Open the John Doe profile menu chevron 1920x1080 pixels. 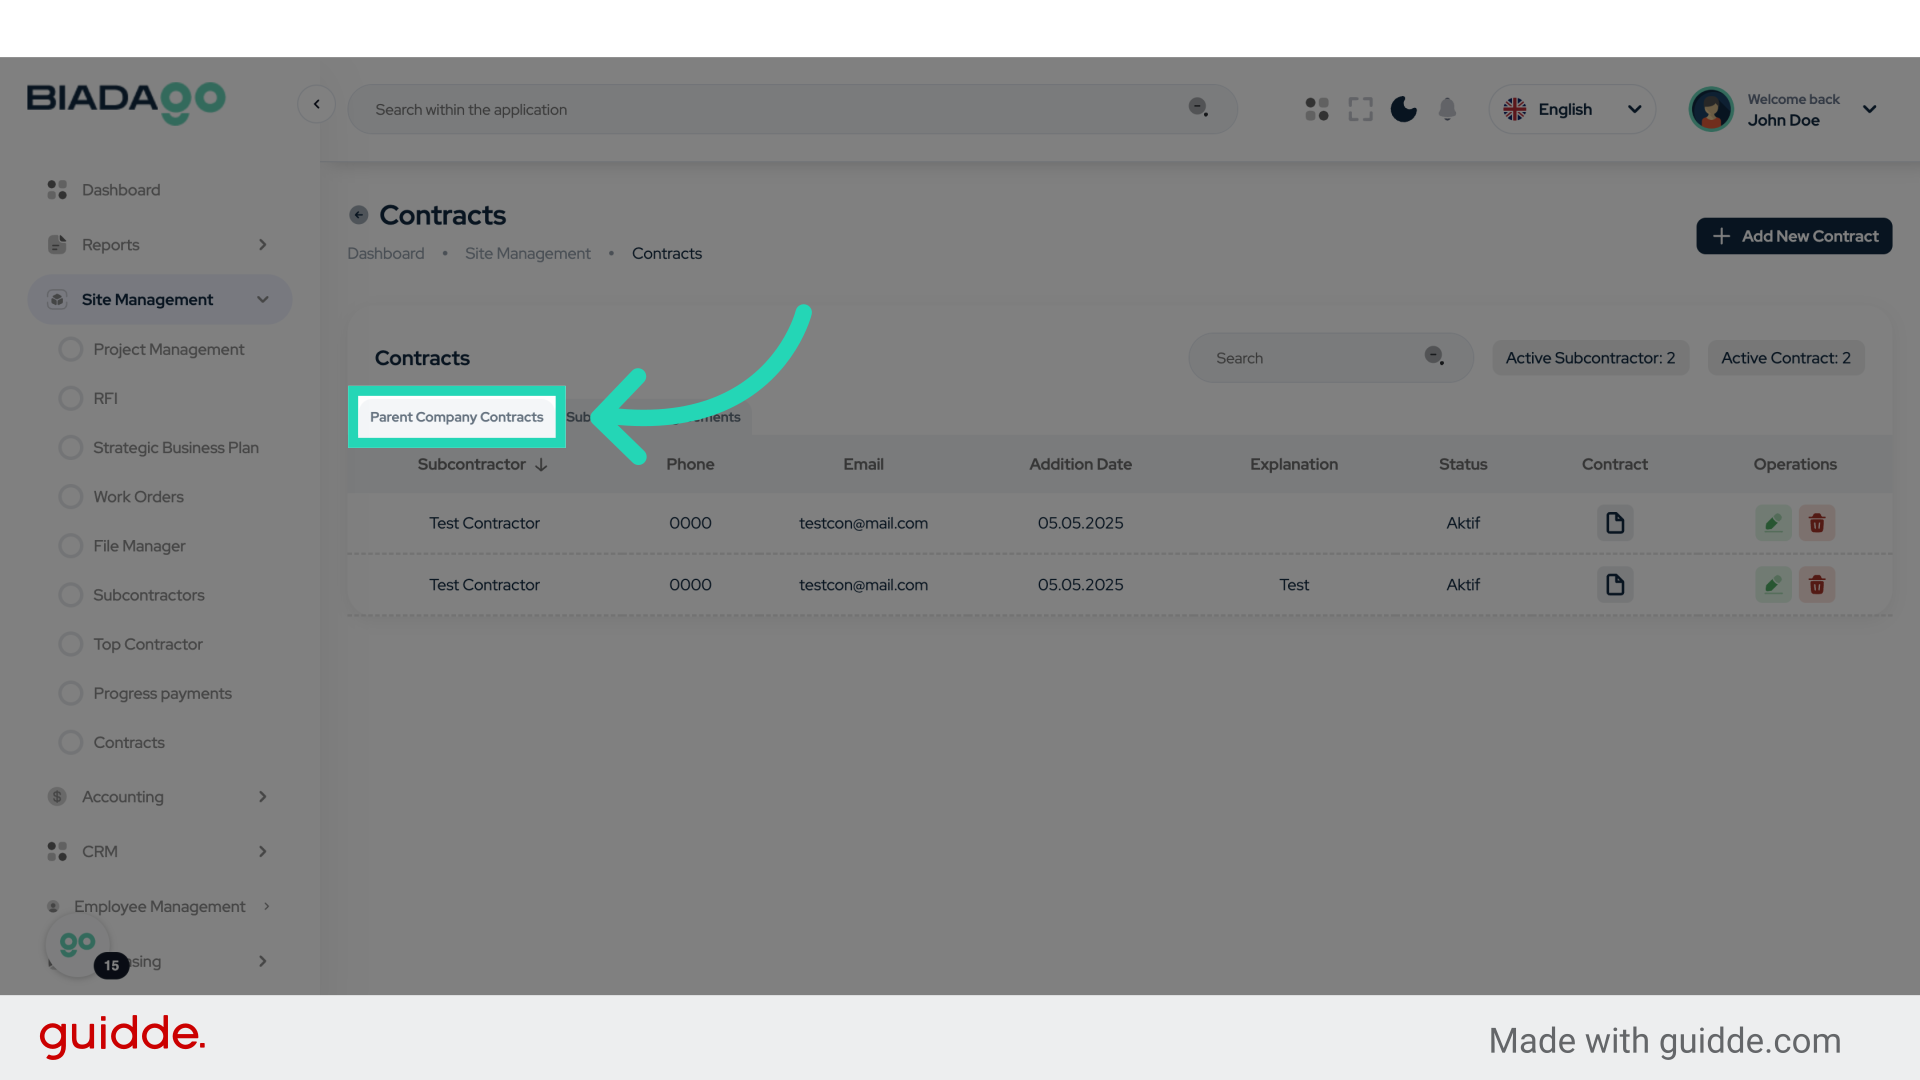click(1869, 109)
